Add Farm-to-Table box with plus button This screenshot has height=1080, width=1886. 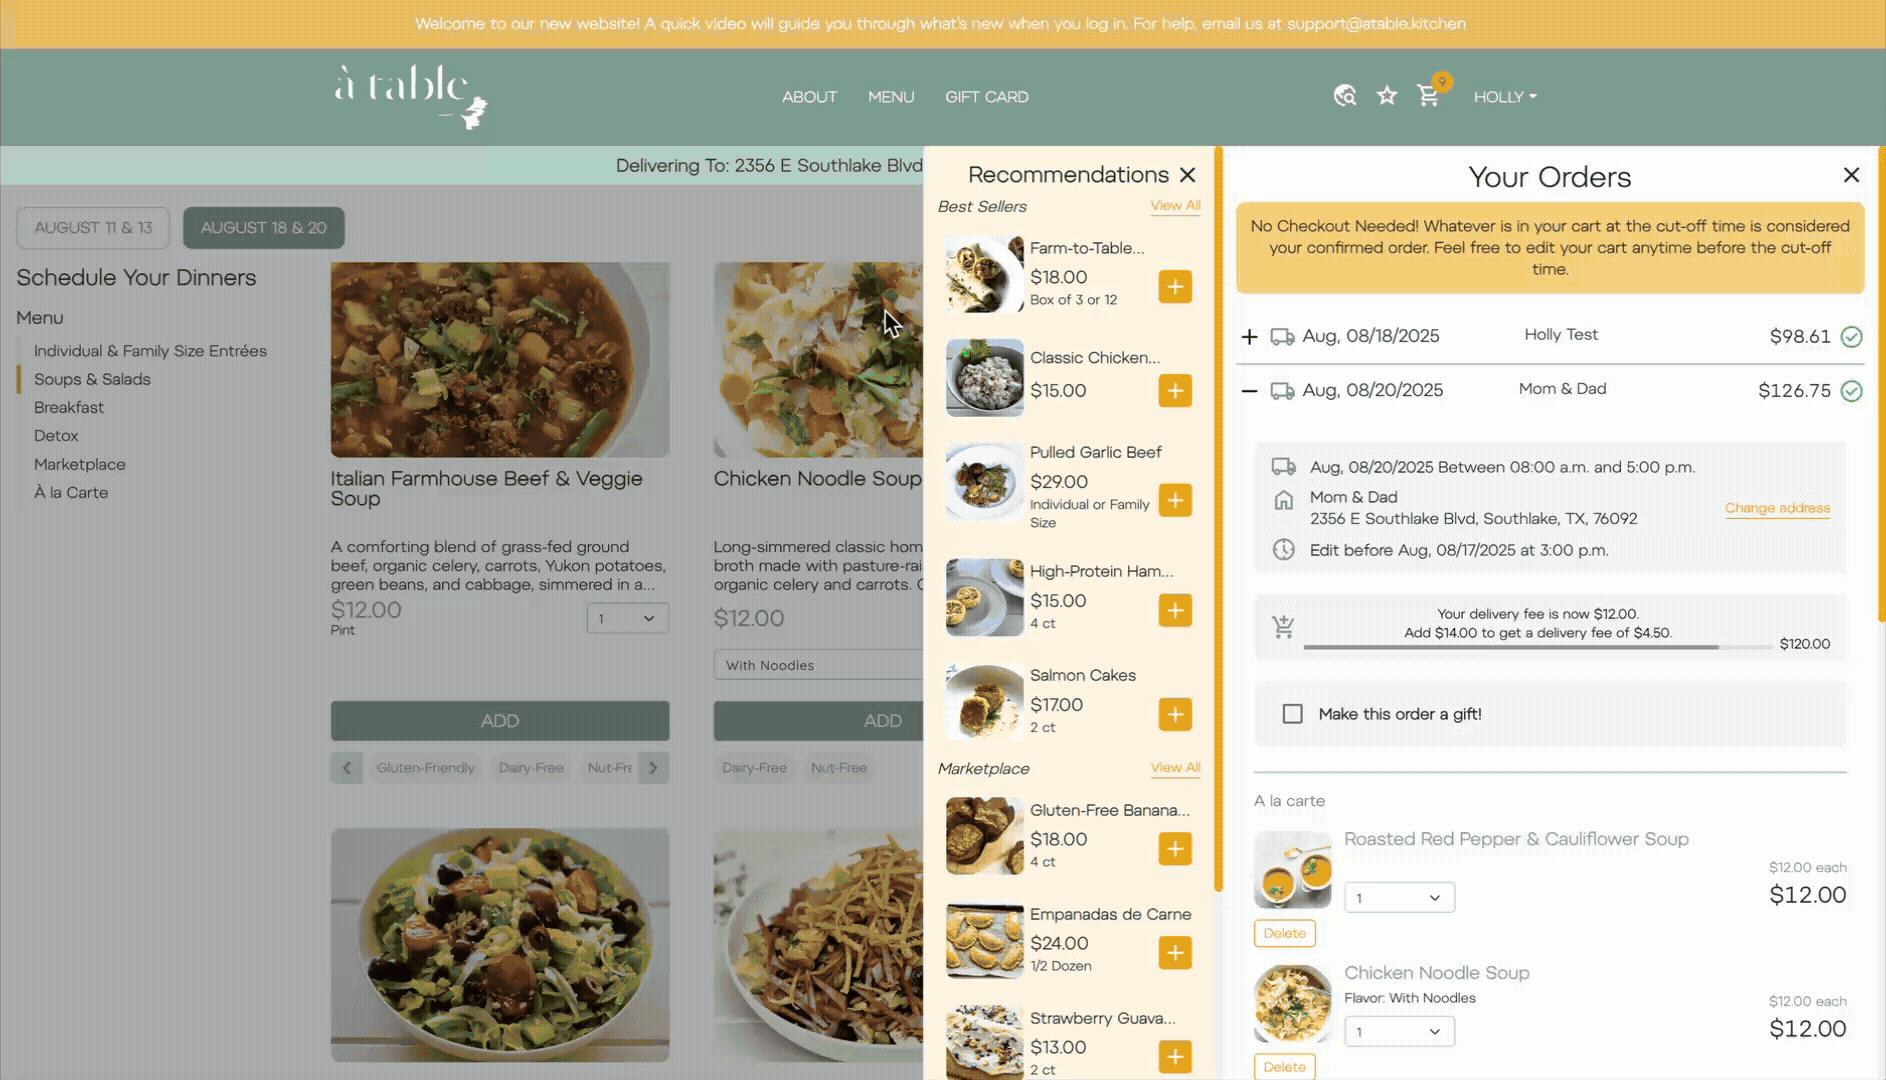click(1175, 287)
